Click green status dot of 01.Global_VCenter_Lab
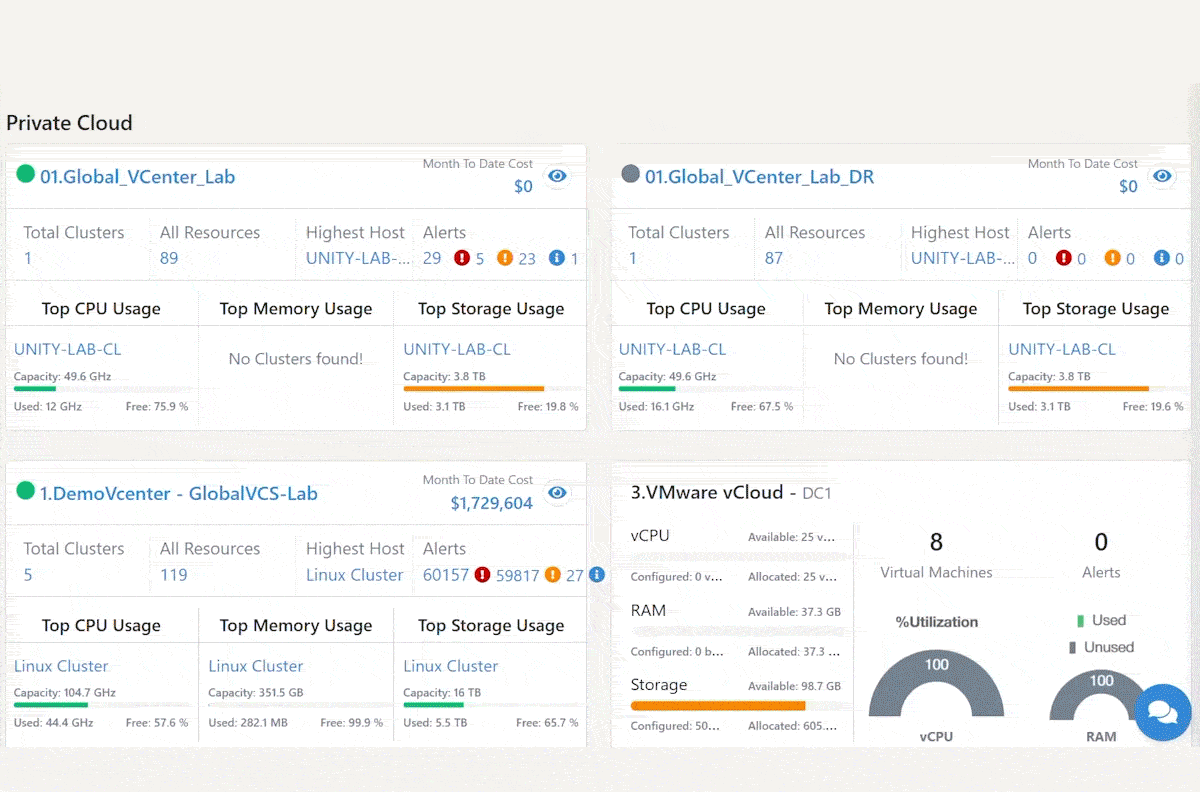 tap(26, 174)
